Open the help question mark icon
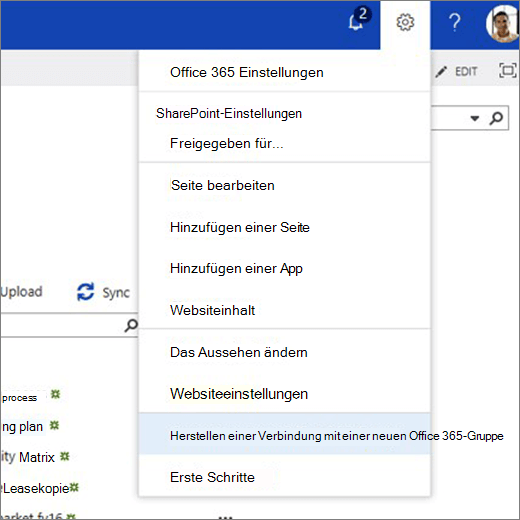The image size is (520, 520). point(454,23)
